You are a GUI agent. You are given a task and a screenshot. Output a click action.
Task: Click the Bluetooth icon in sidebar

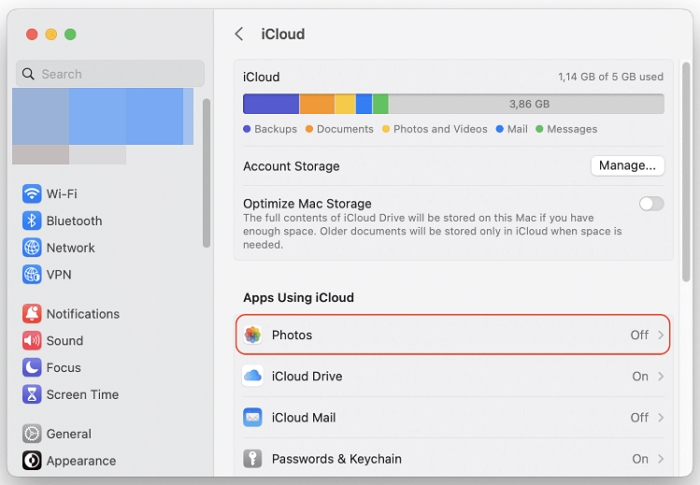[32, 221]
